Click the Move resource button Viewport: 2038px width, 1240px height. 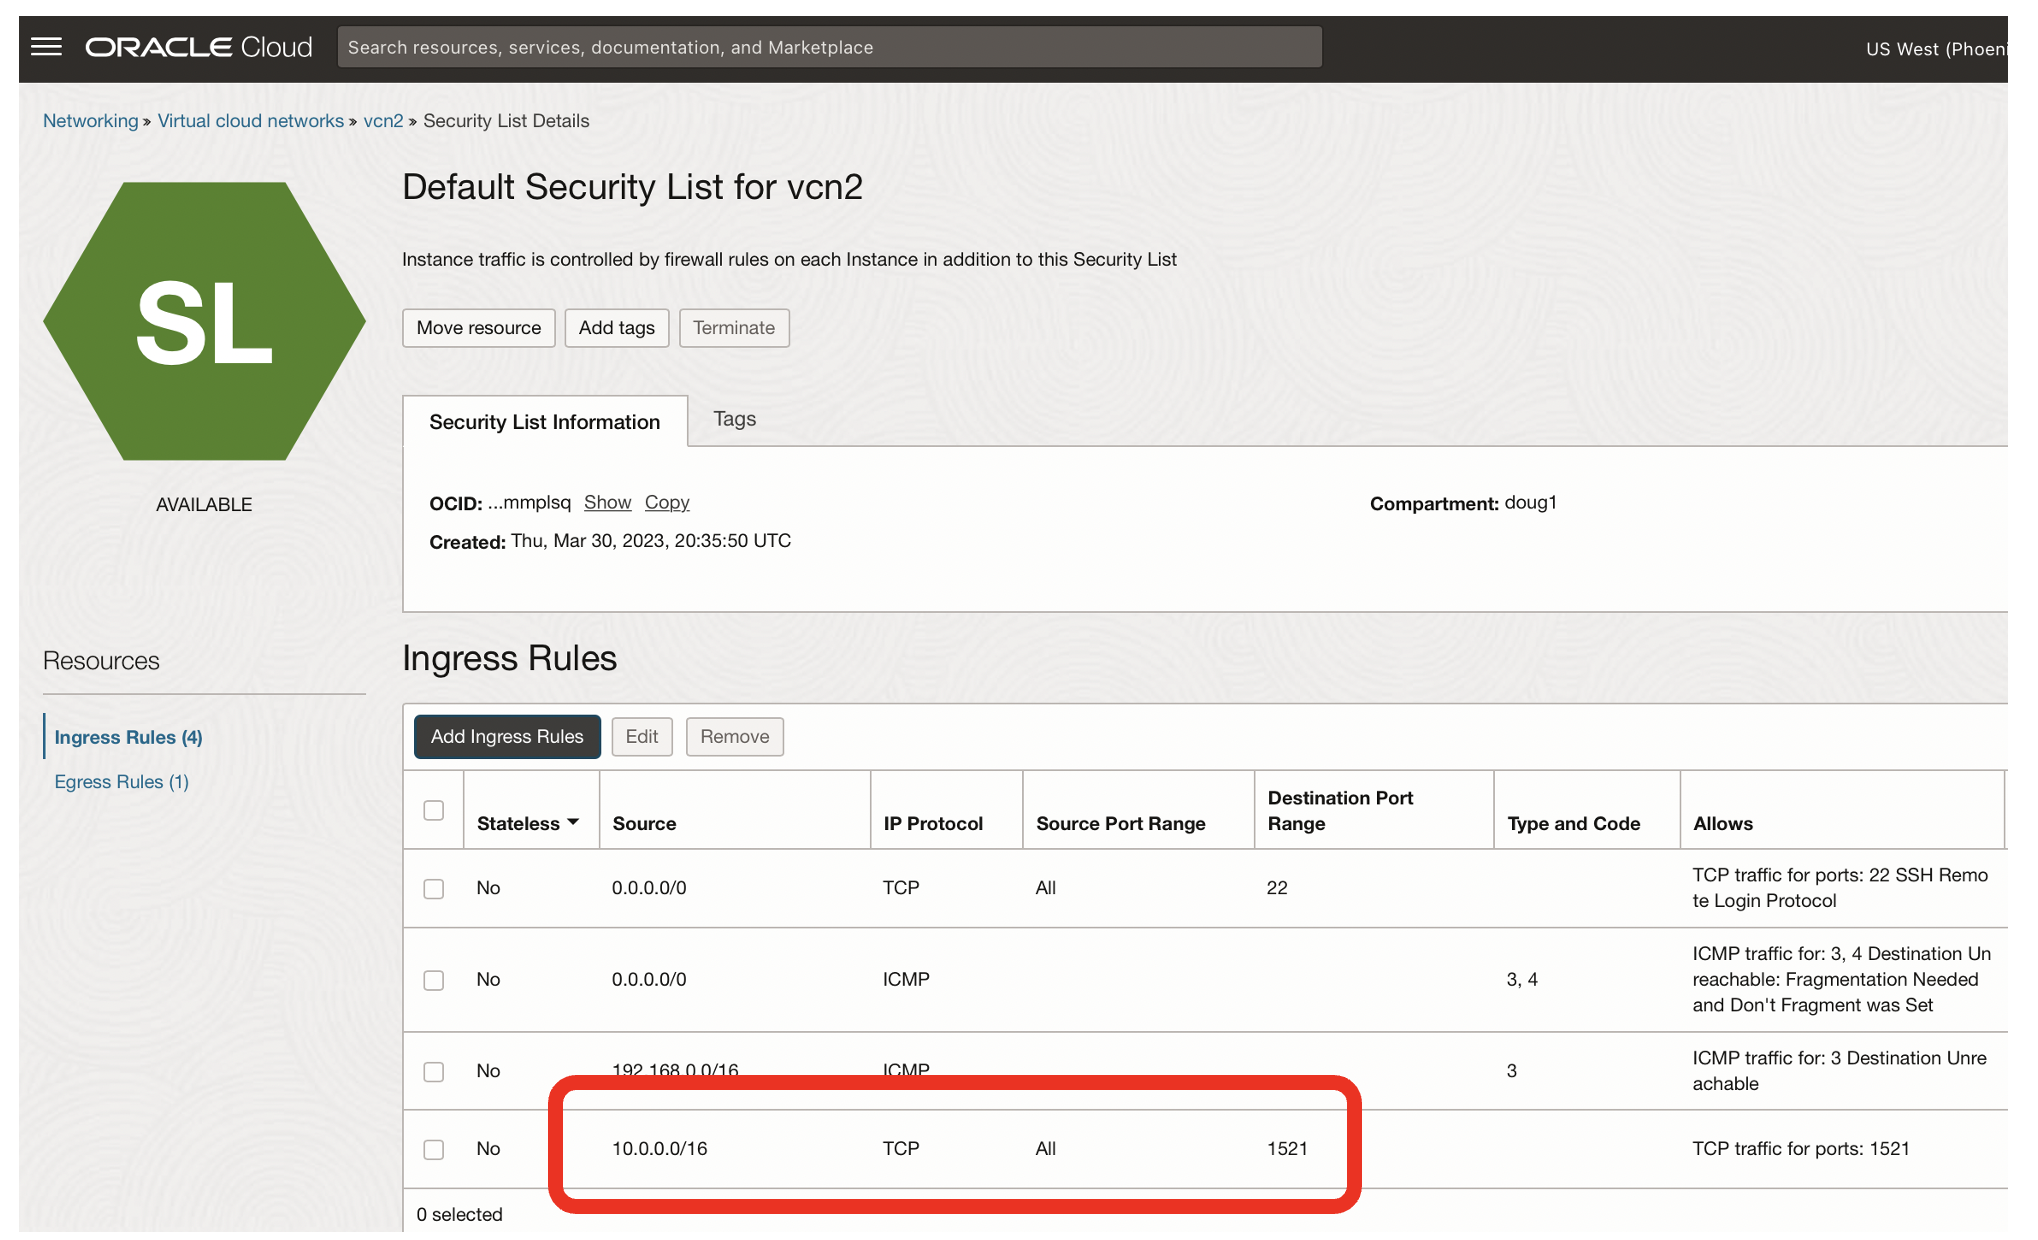pos(478,328)
